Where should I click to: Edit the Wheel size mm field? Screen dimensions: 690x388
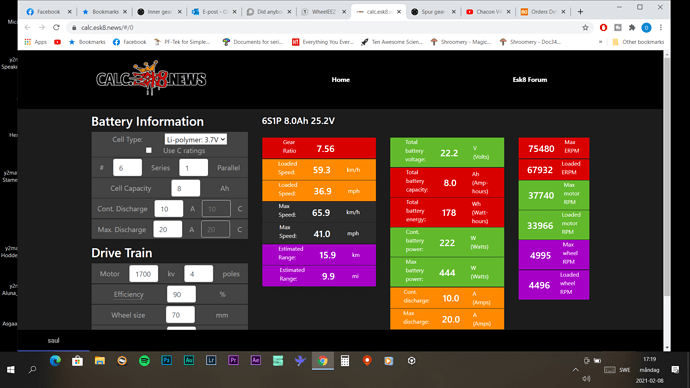[180, 315]
